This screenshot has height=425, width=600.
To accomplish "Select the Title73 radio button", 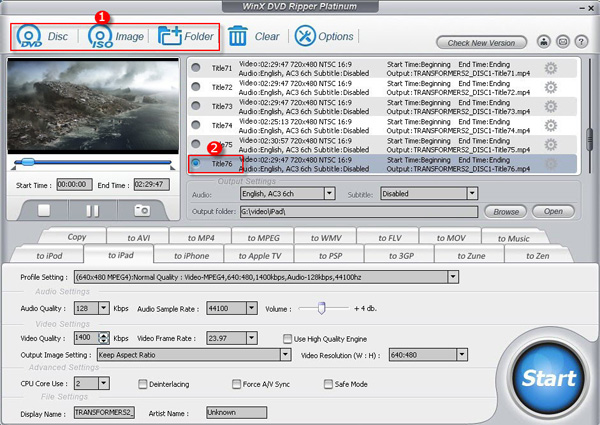I will point(196,106).
